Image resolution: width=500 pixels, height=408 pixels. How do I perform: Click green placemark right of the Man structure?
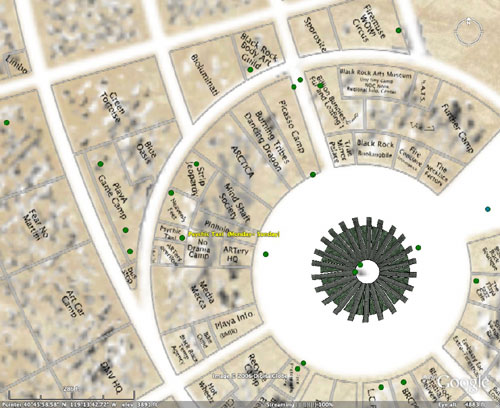click(x=418, y=247)
